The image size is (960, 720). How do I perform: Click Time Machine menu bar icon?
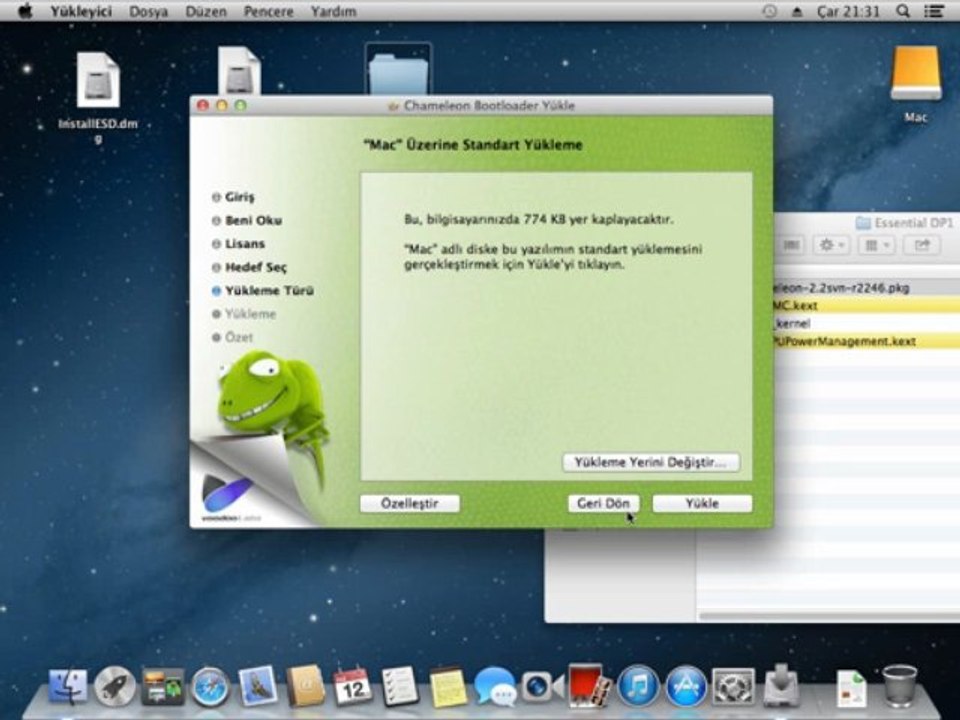point(770,11)
